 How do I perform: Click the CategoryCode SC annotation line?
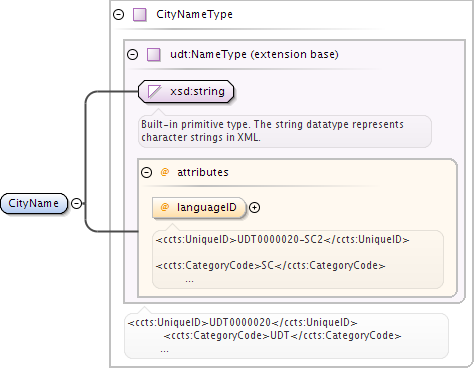[x=270, y=266]
